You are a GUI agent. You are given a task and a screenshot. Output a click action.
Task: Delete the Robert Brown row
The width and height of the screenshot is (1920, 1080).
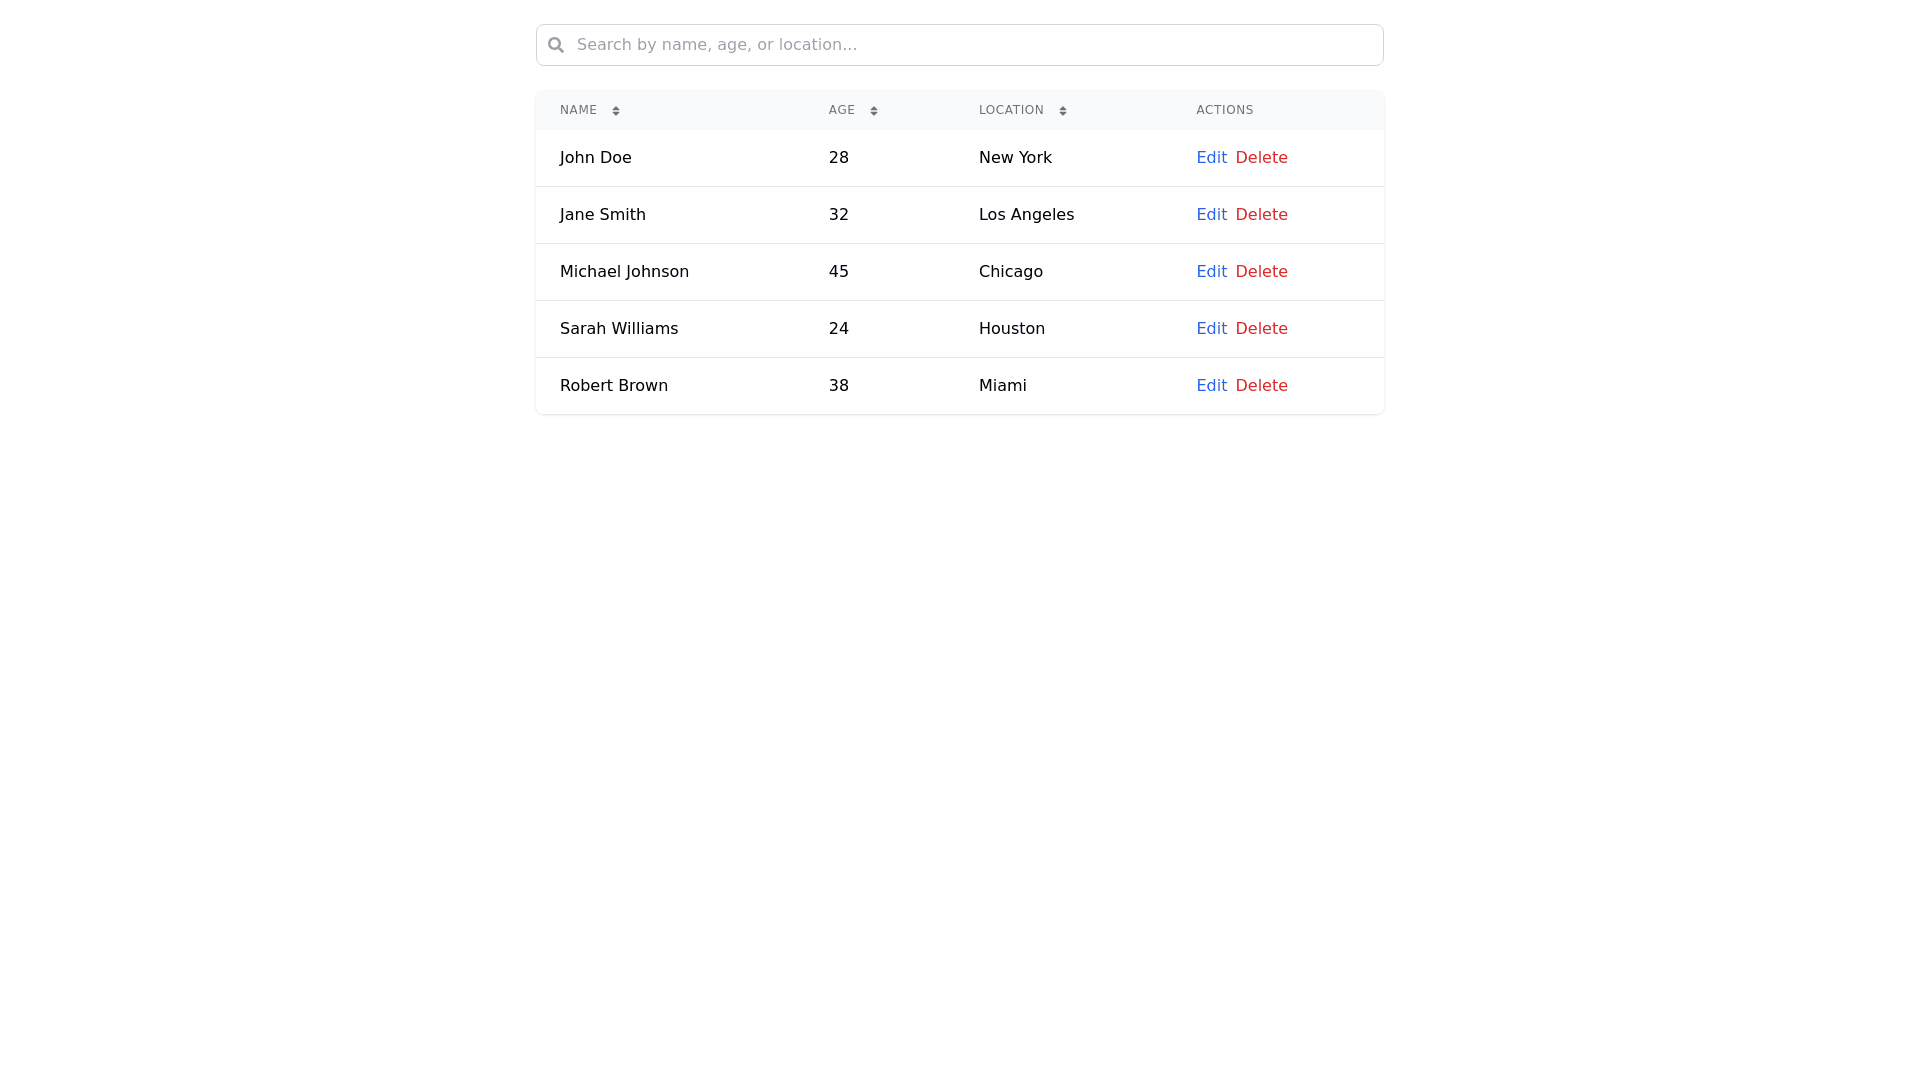(1261, 386)
